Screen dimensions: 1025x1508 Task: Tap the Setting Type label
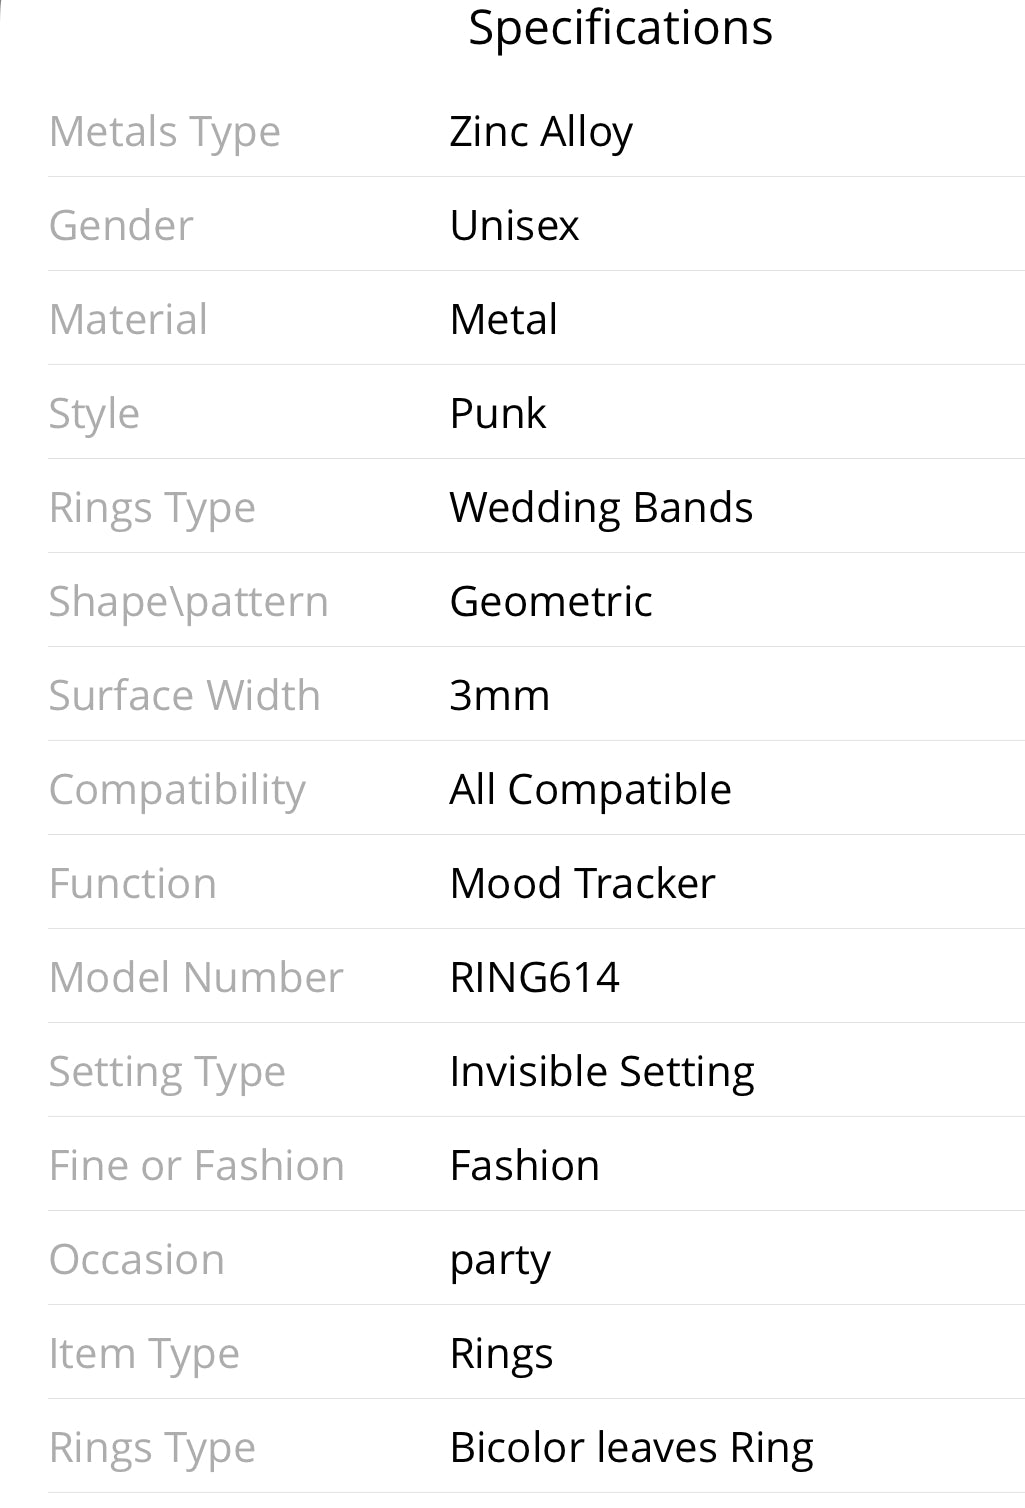[x=167, y=1073]
